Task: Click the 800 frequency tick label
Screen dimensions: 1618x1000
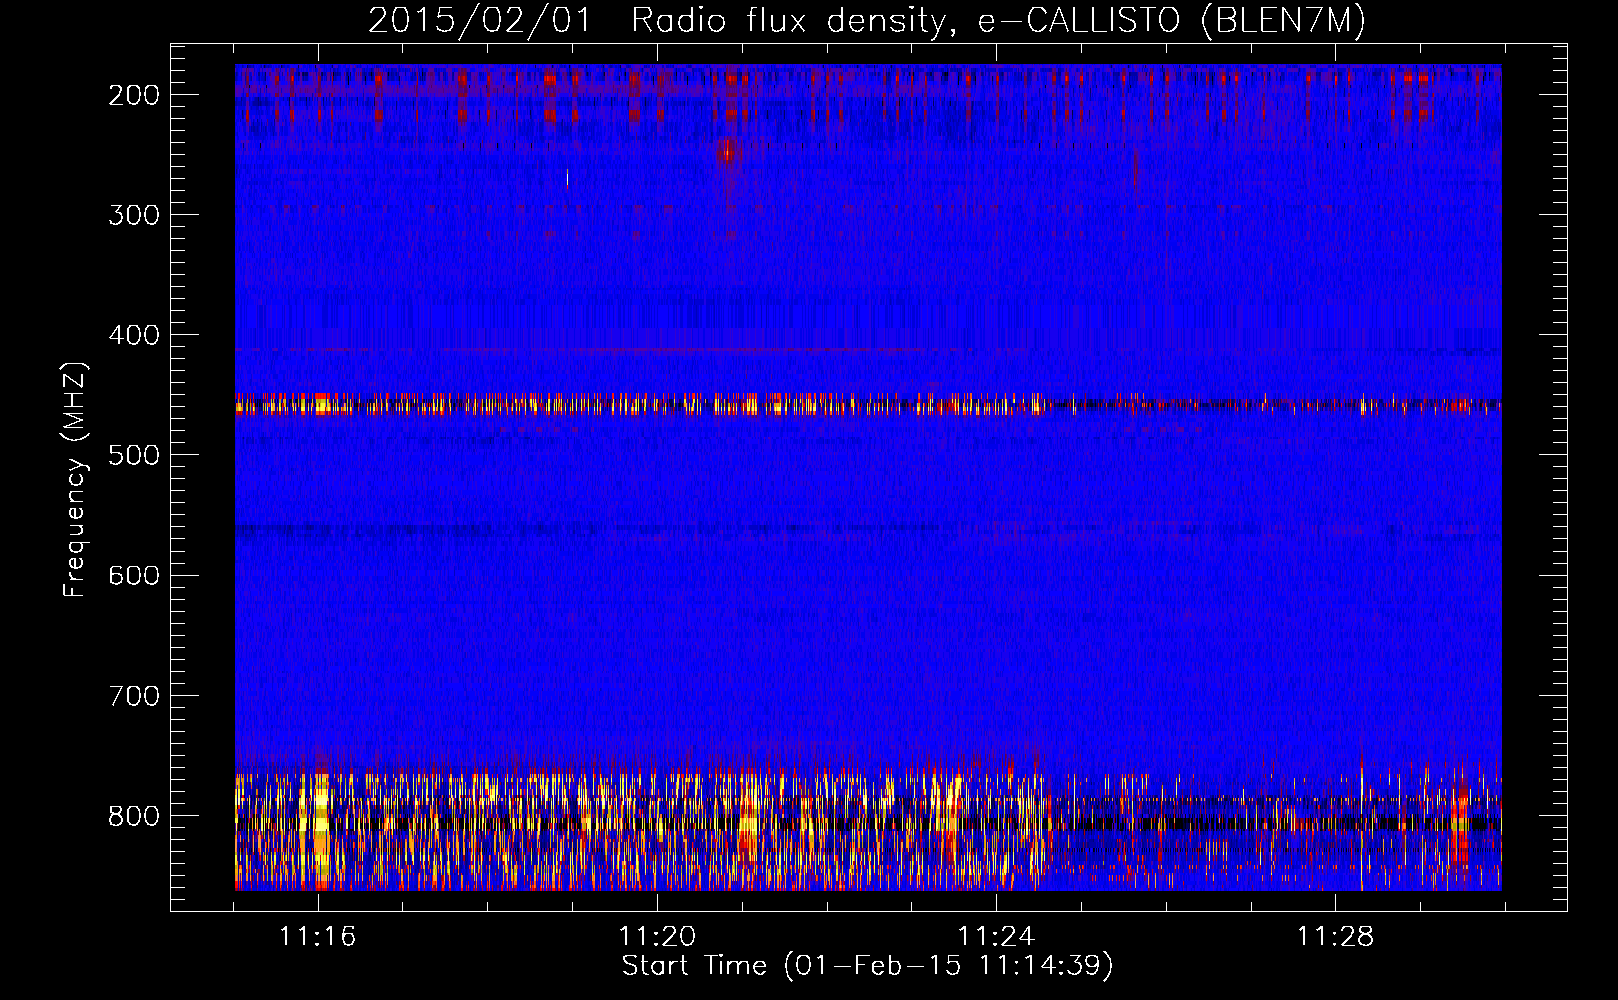Action: tap(133, 815)
